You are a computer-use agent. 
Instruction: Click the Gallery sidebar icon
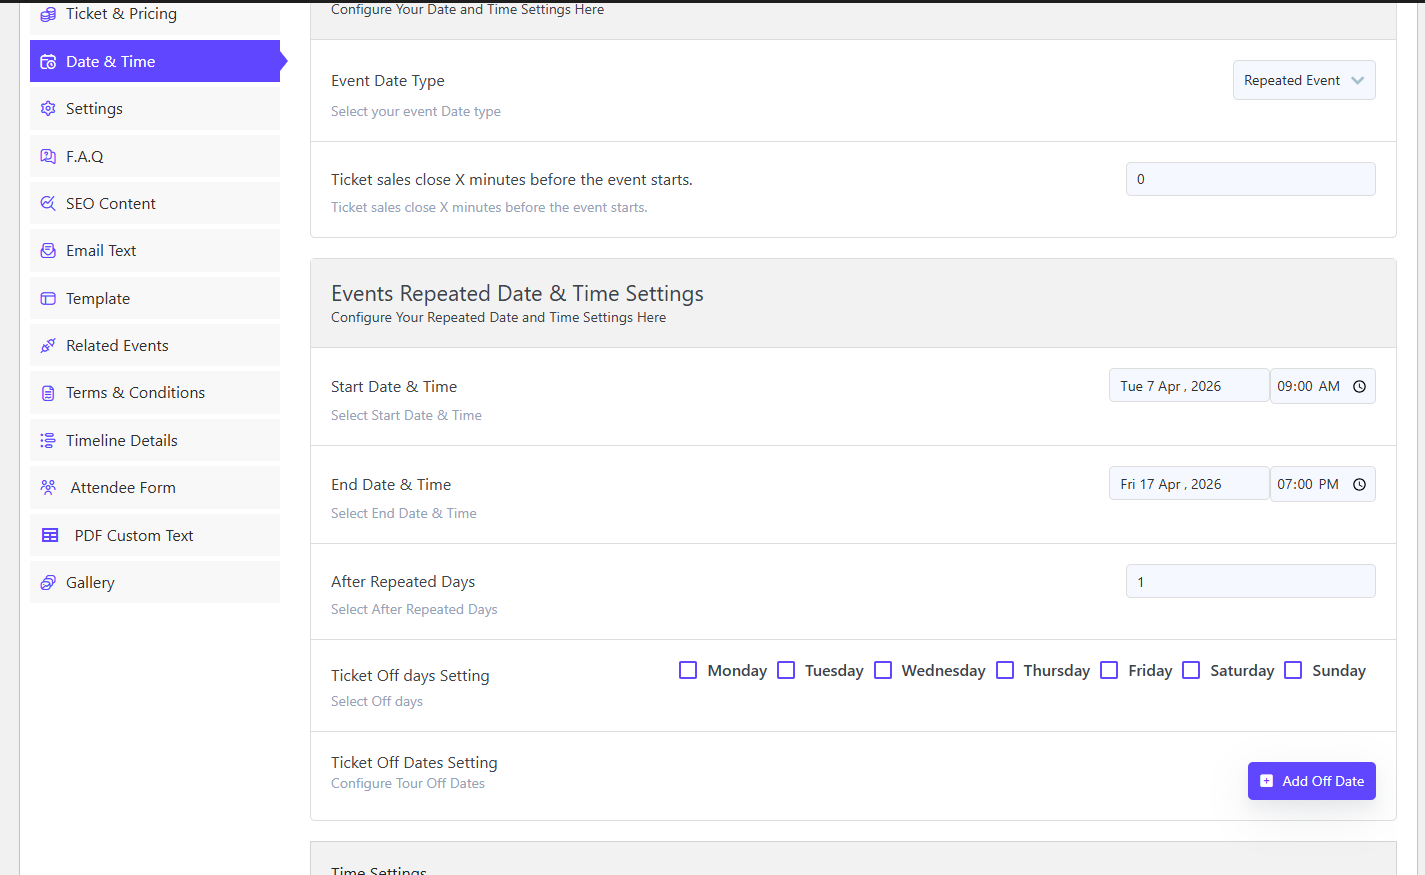48,583
